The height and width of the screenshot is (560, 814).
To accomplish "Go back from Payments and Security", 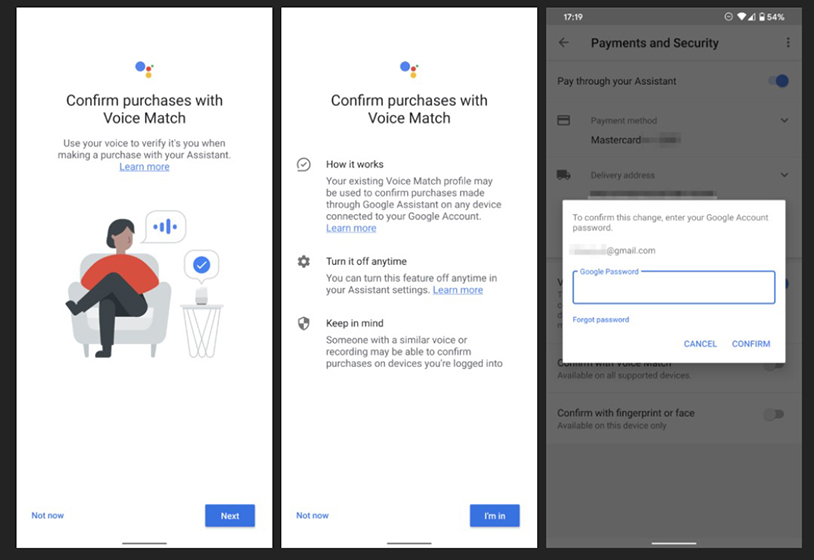I will pos(564,43).
